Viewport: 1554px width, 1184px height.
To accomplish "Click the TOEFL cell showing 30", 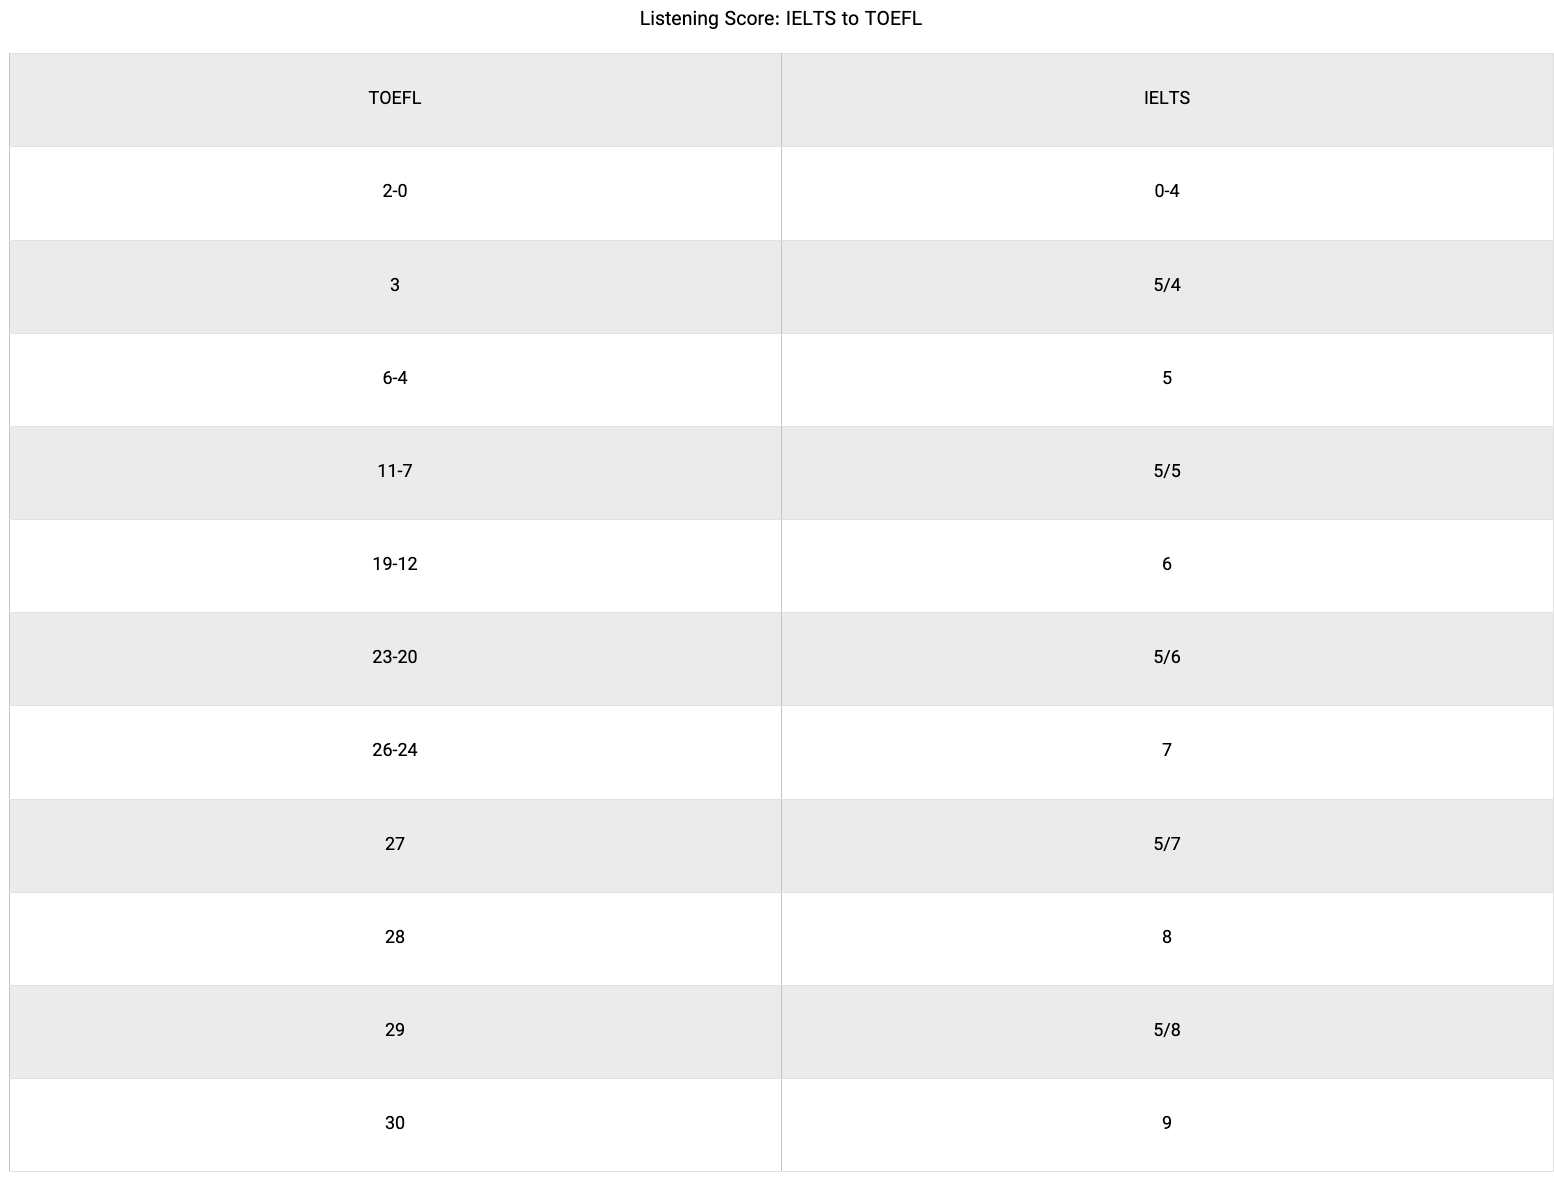I will 395,1123.
